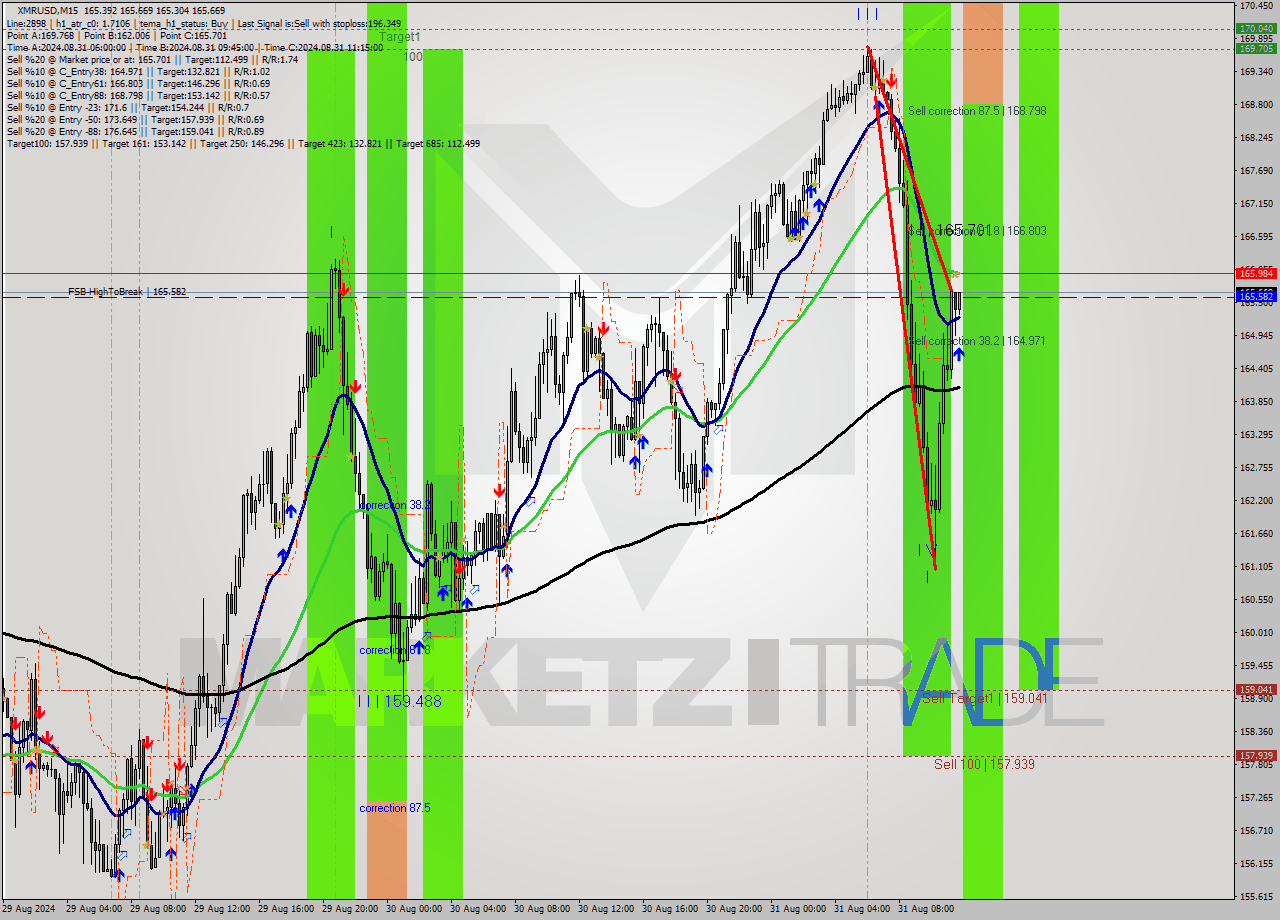
Task: Click the Sell %20 @ Market price info line
Action: (152, 59)
